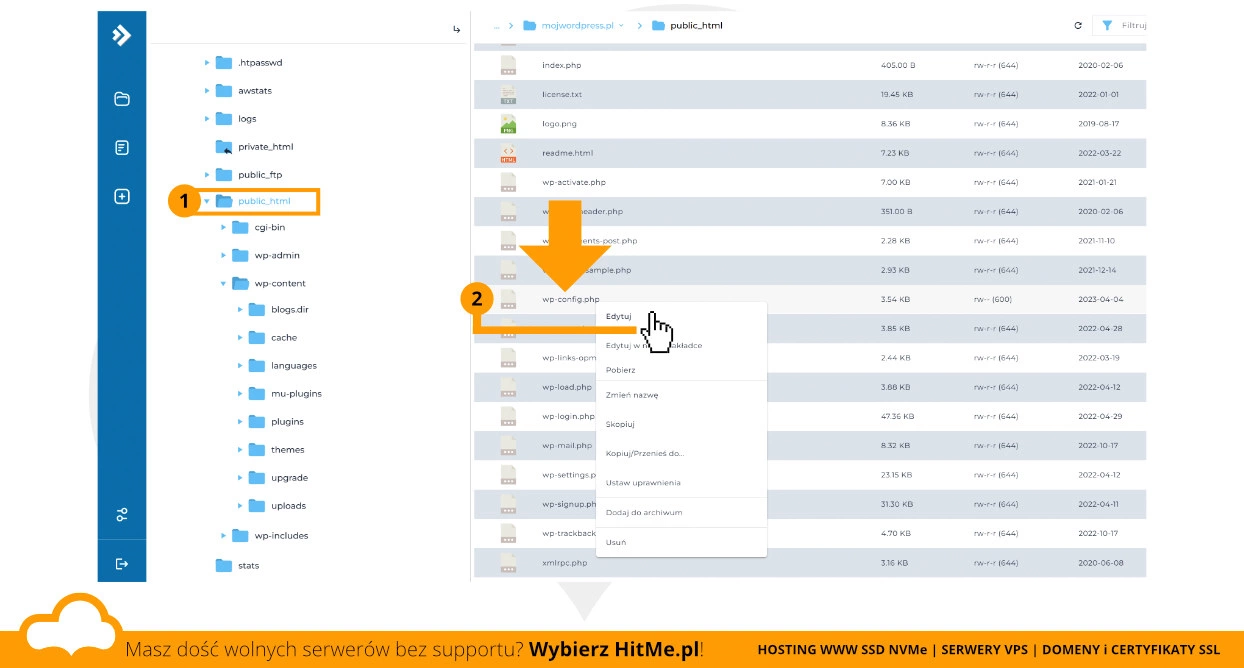This screenshot has height=668, width=1244.
Task: Click the logo.png file name
Action: (x=559, y=124)
